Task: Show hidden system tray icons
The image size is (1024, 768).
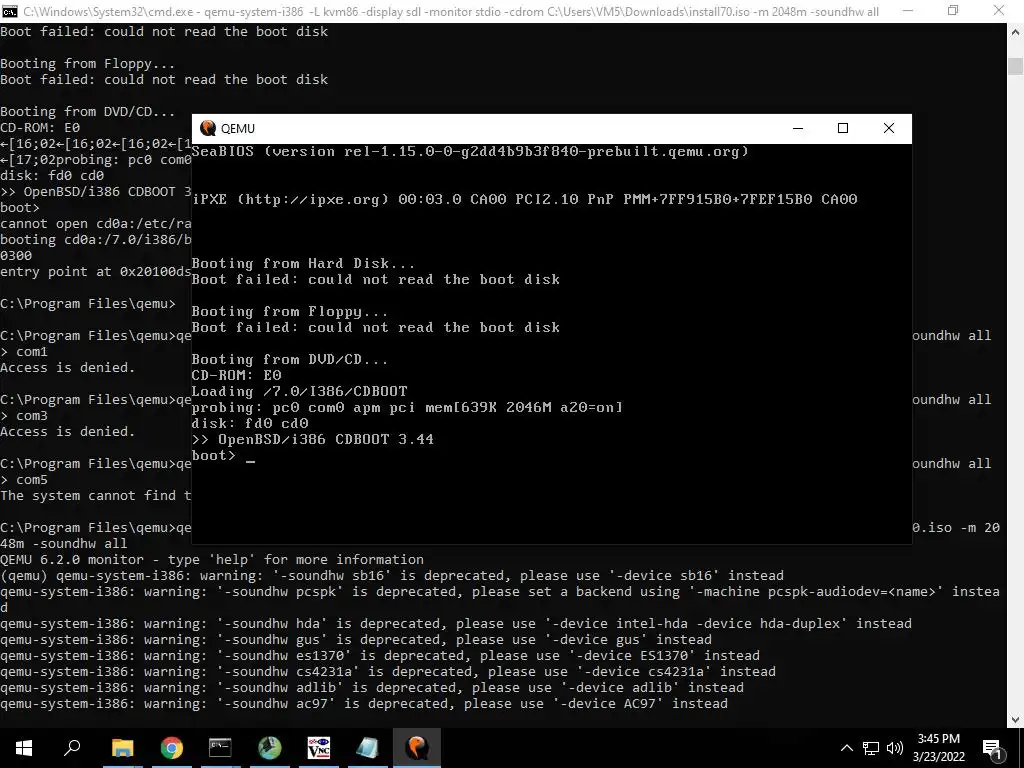Action: pyautogui.click(x=846, y=748)
